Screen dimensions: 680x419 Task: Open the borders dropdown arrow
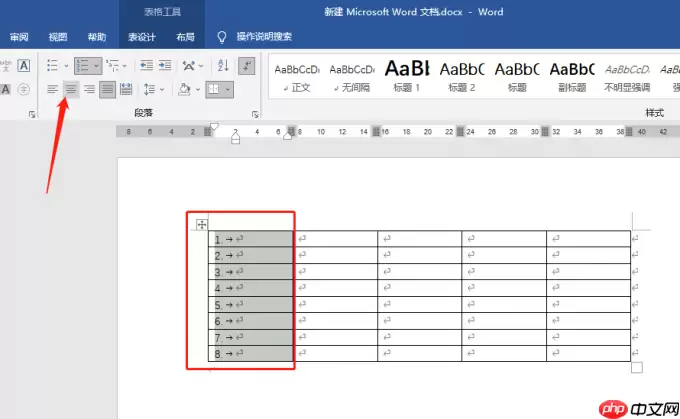[x=228, y=90]
